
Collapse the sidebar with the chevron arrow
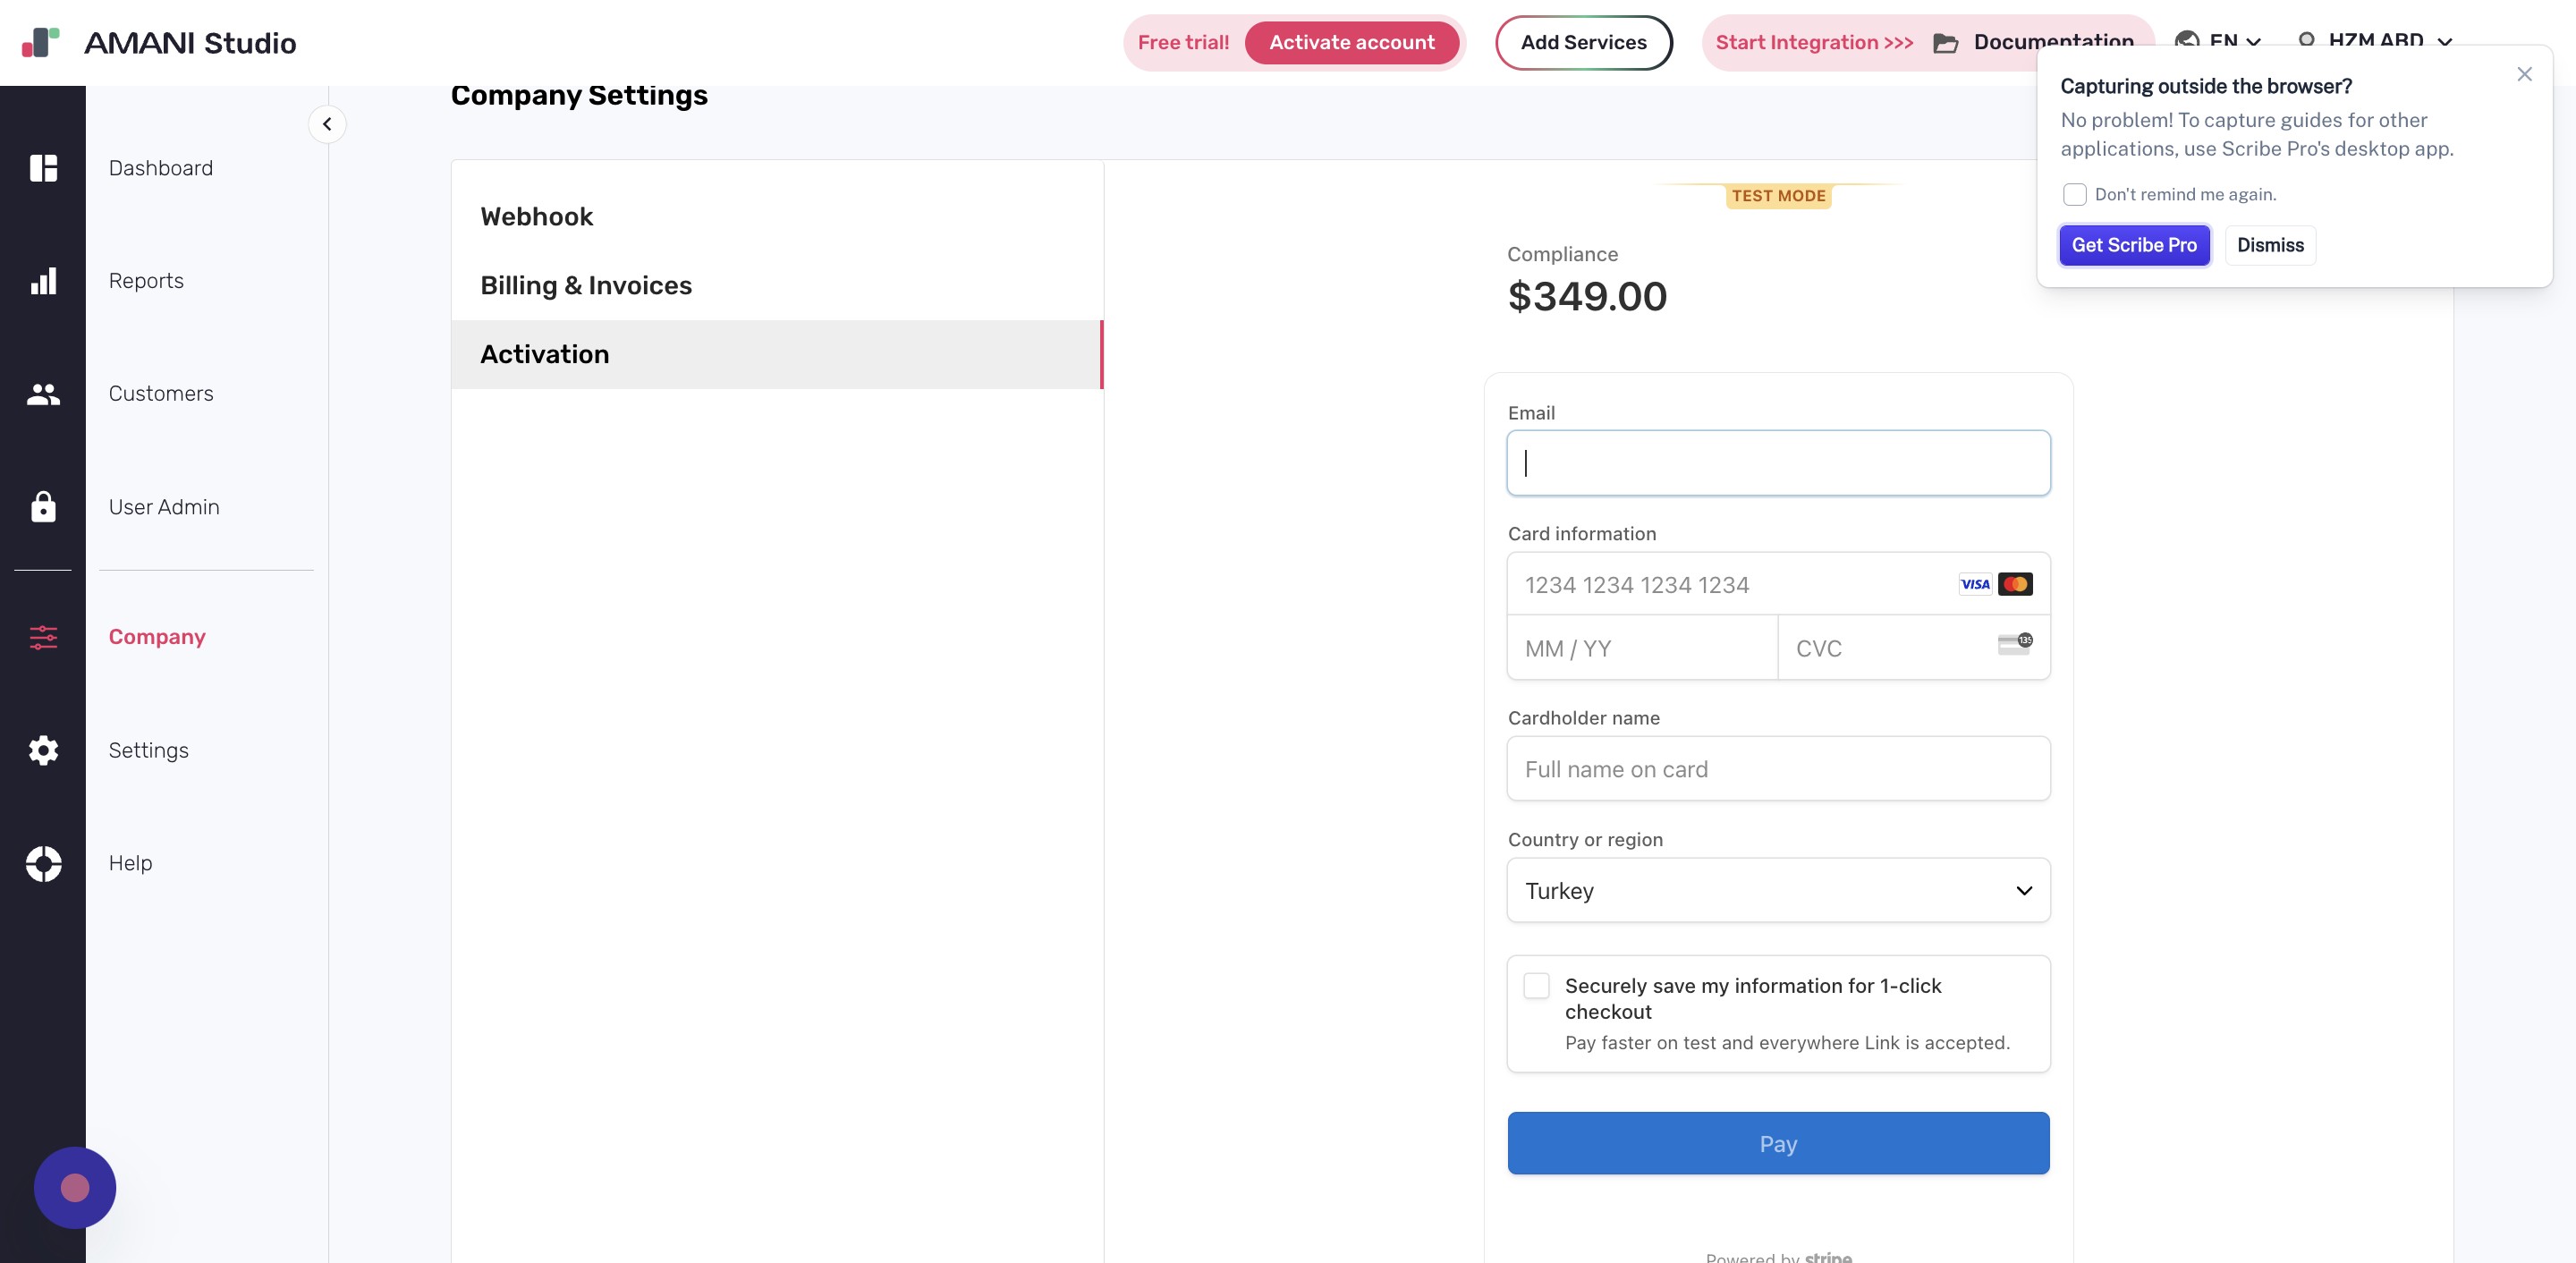327,123
